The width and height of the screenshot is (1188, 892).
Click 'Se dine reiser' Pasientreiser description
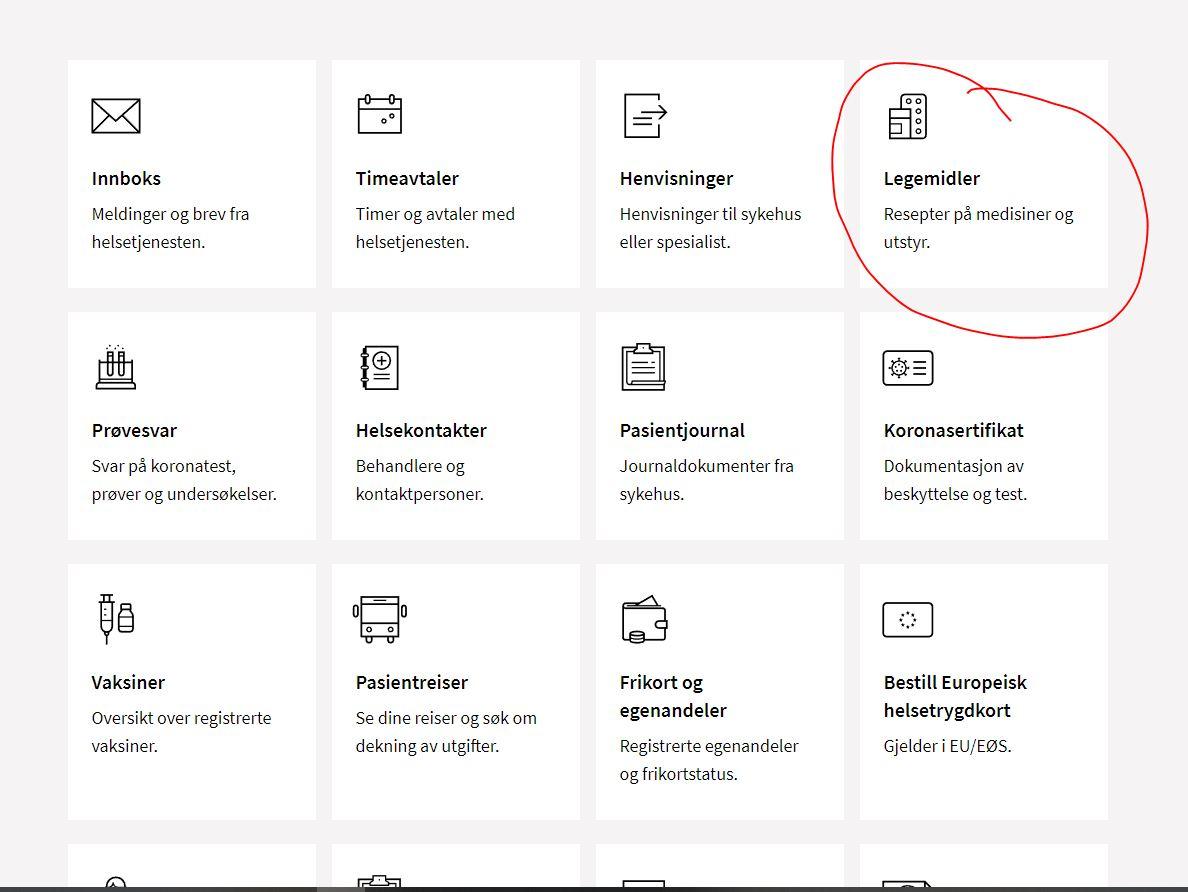(446, 732)
